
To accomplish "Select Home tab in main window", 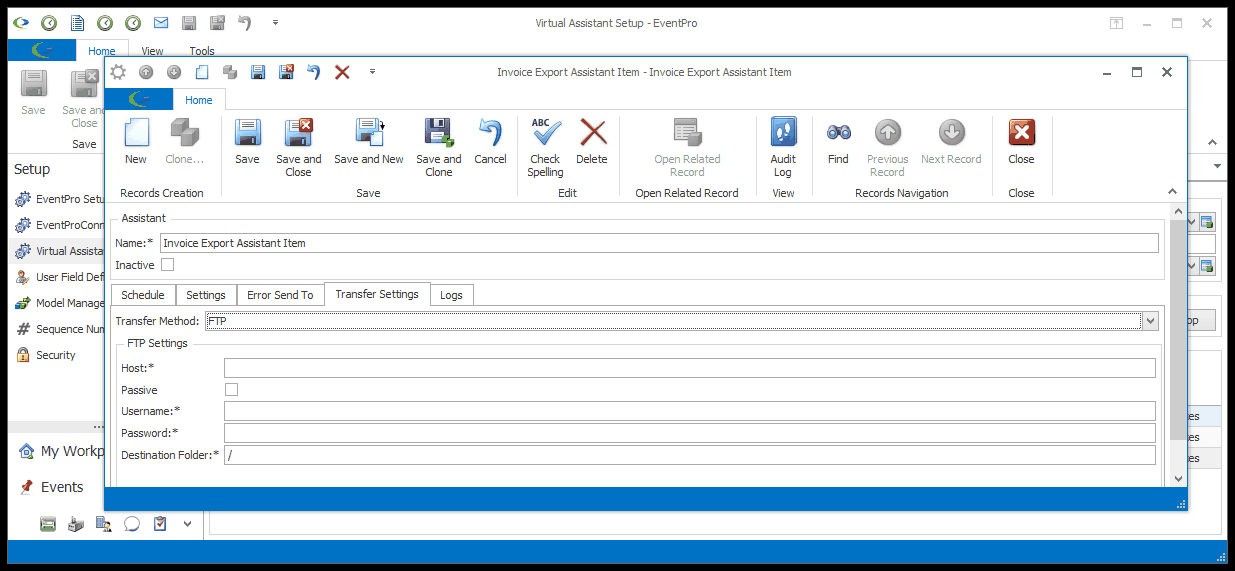I will click(x=102, y=51).
